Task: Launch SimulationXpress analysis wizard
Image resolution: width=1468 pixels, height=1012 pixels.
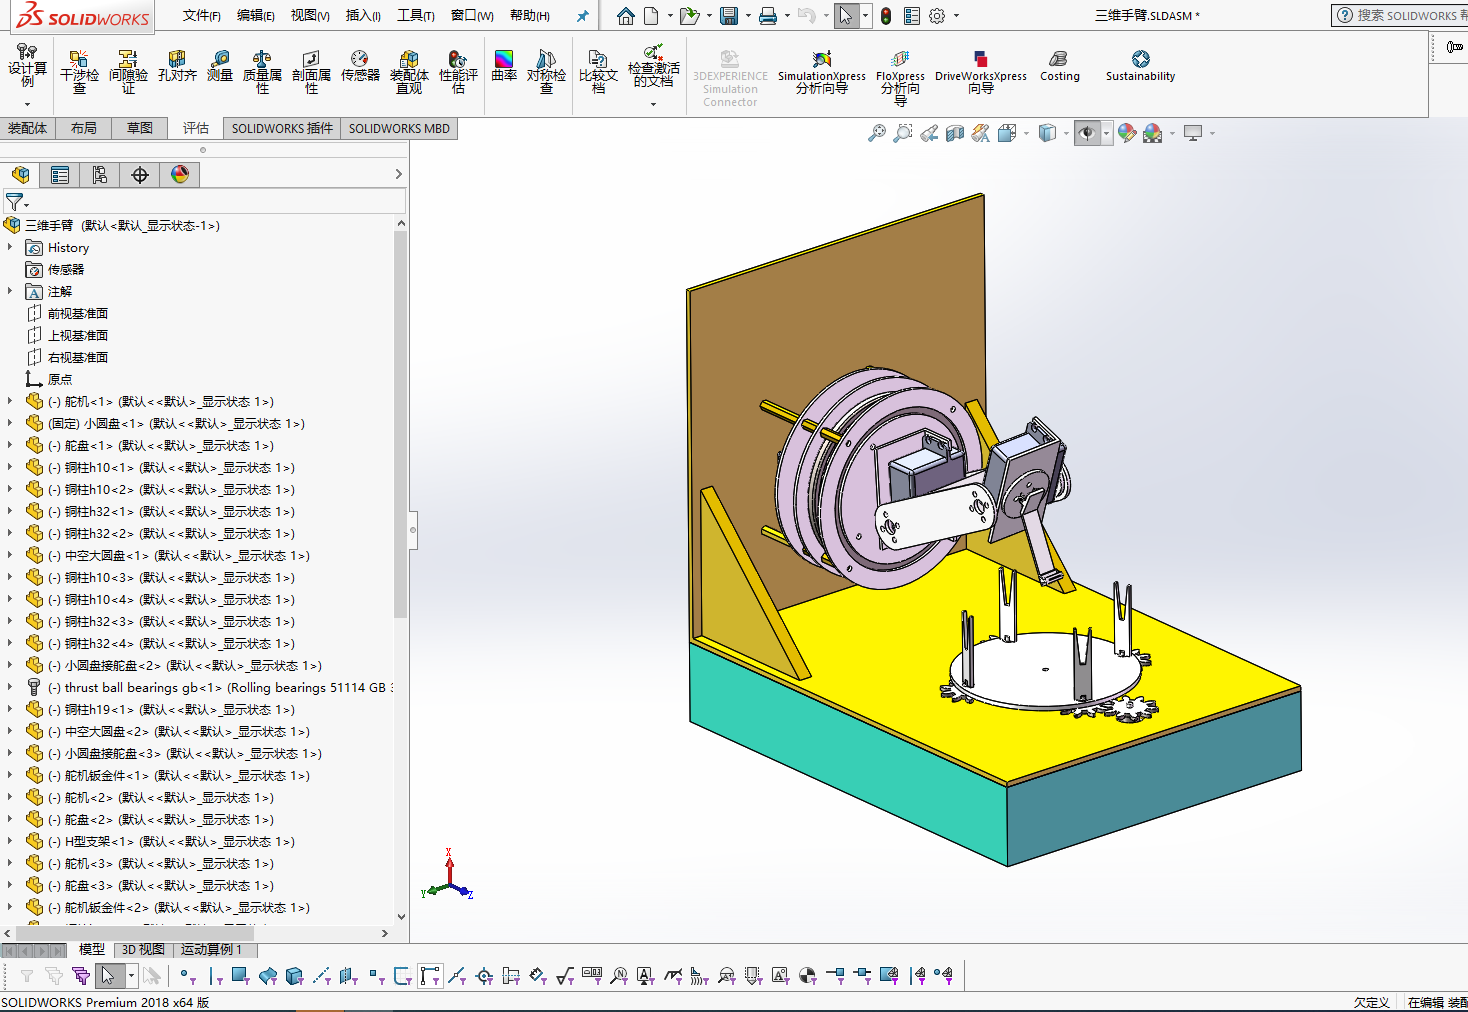Action: coord(822,72)
